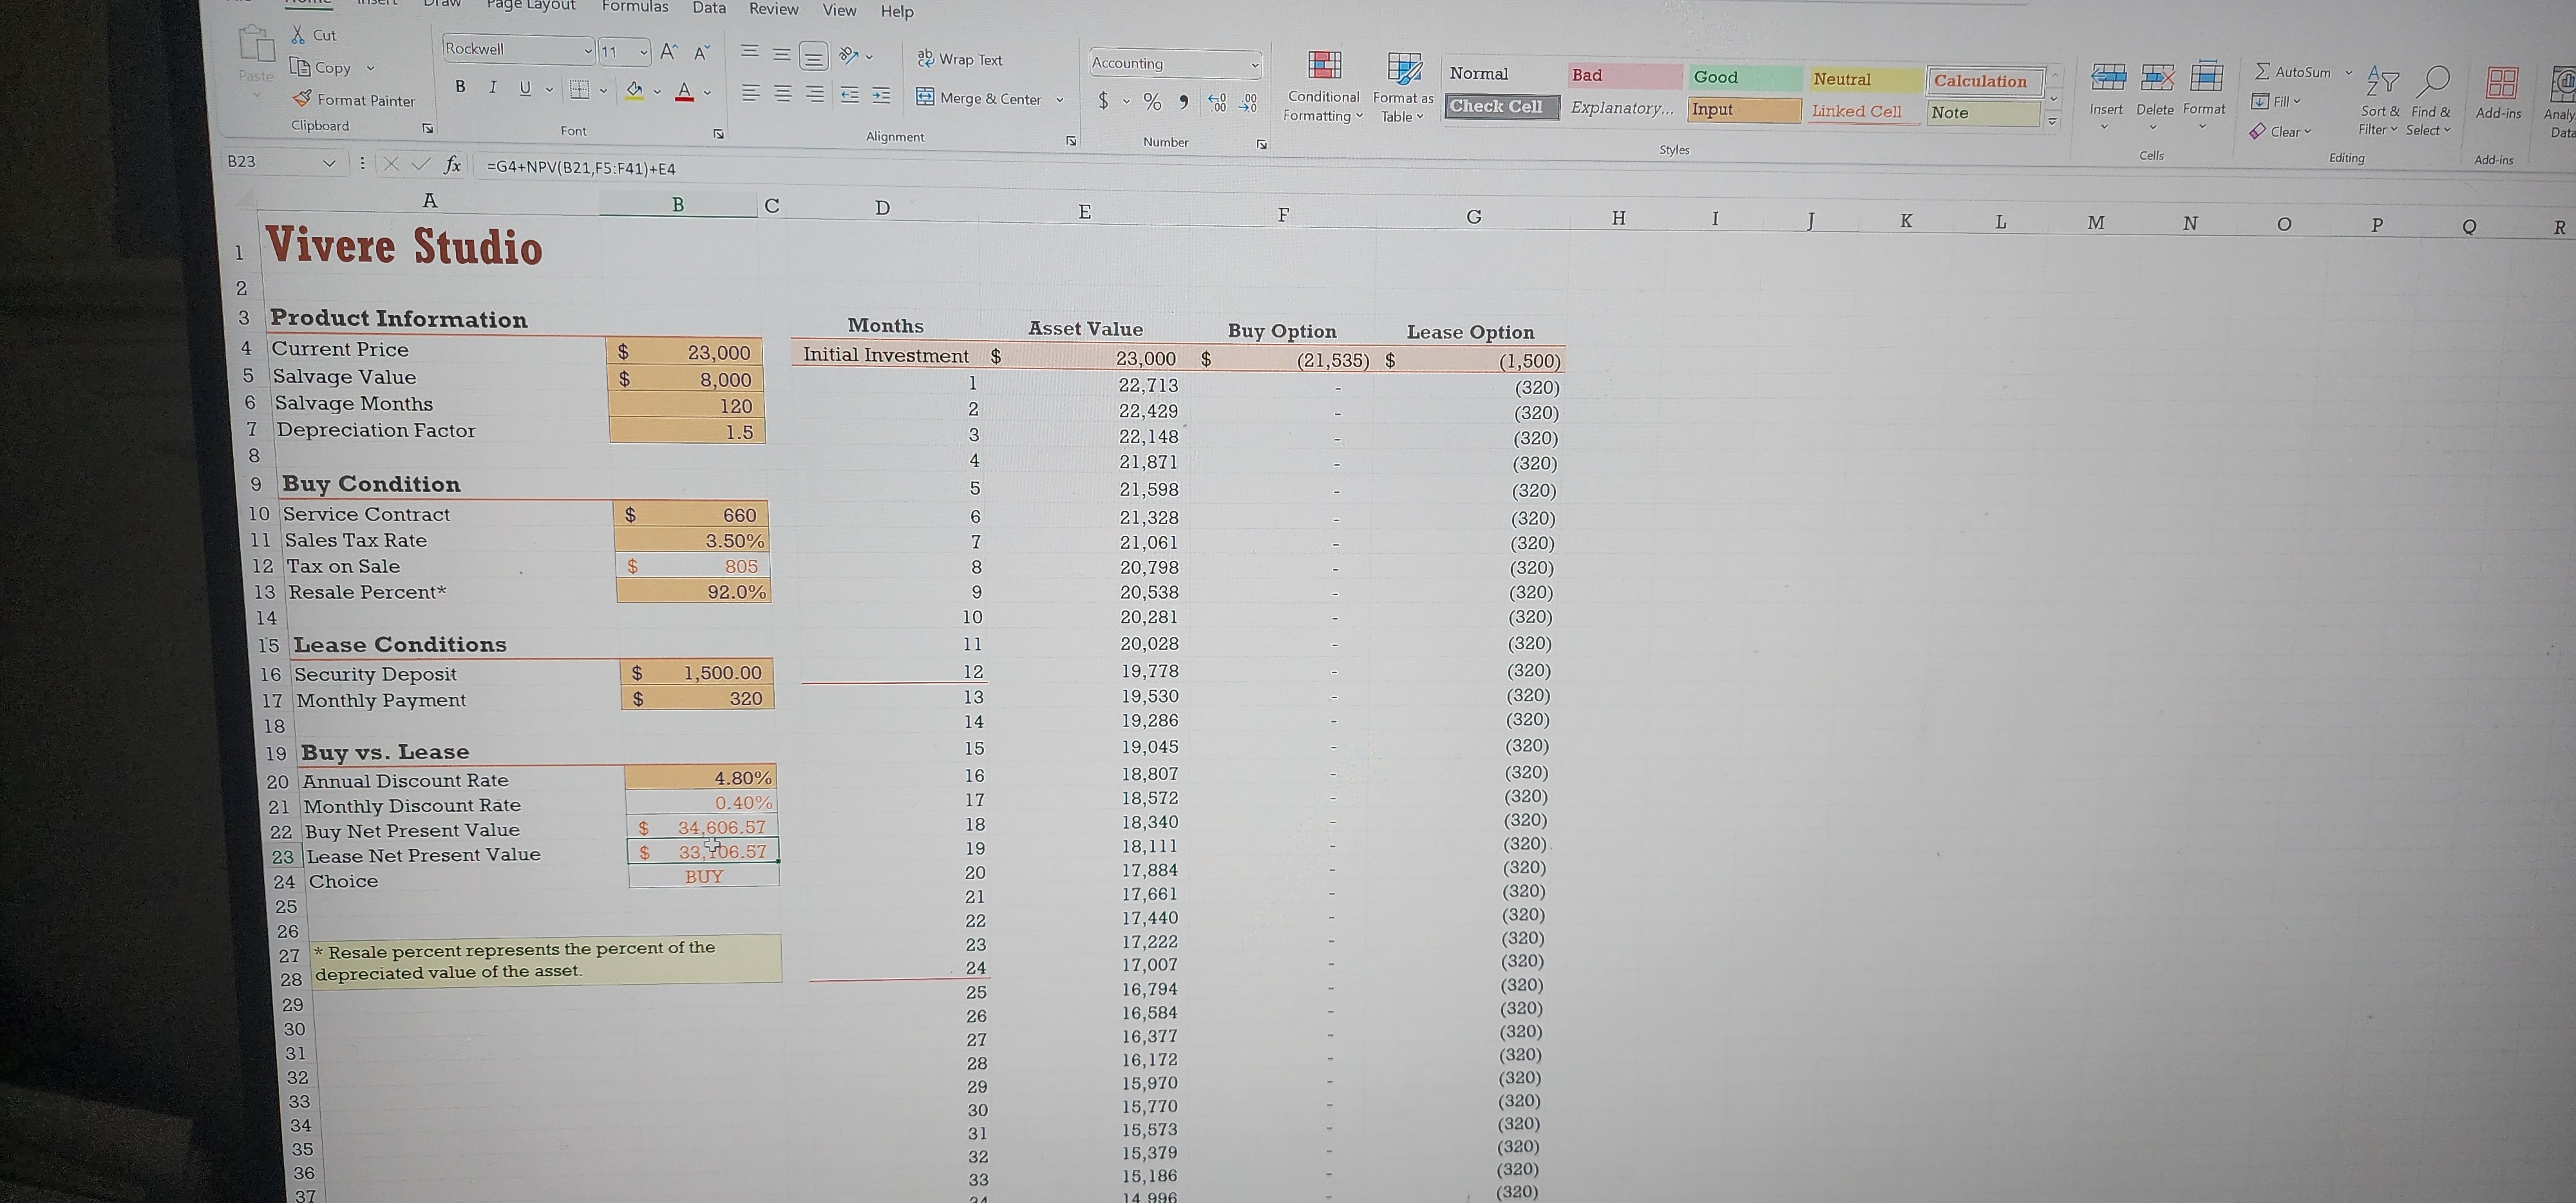Open the Formulas ribbon tab
2576x1203 pixels.
pos(634,7)
